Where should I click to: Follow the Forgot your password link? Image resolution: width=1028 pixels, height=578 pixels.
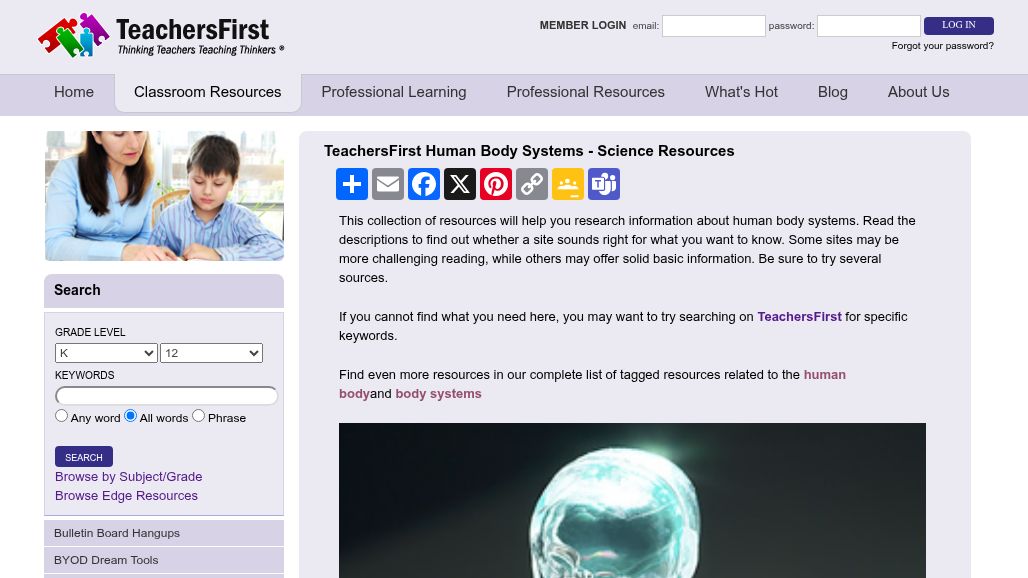pos(942,46)
